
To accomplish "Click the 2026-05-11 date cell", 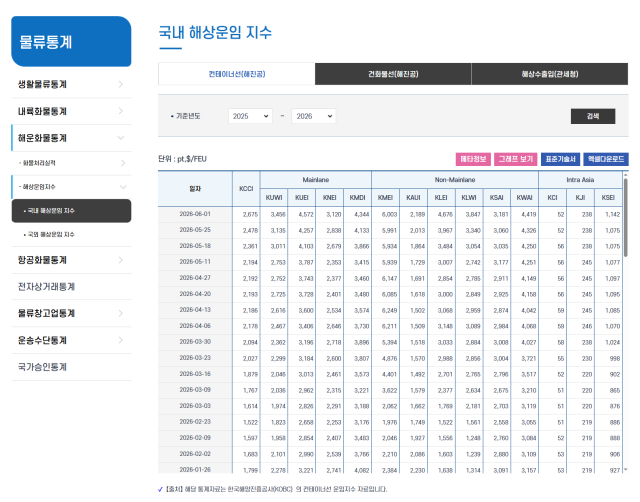I will point(195,262).
